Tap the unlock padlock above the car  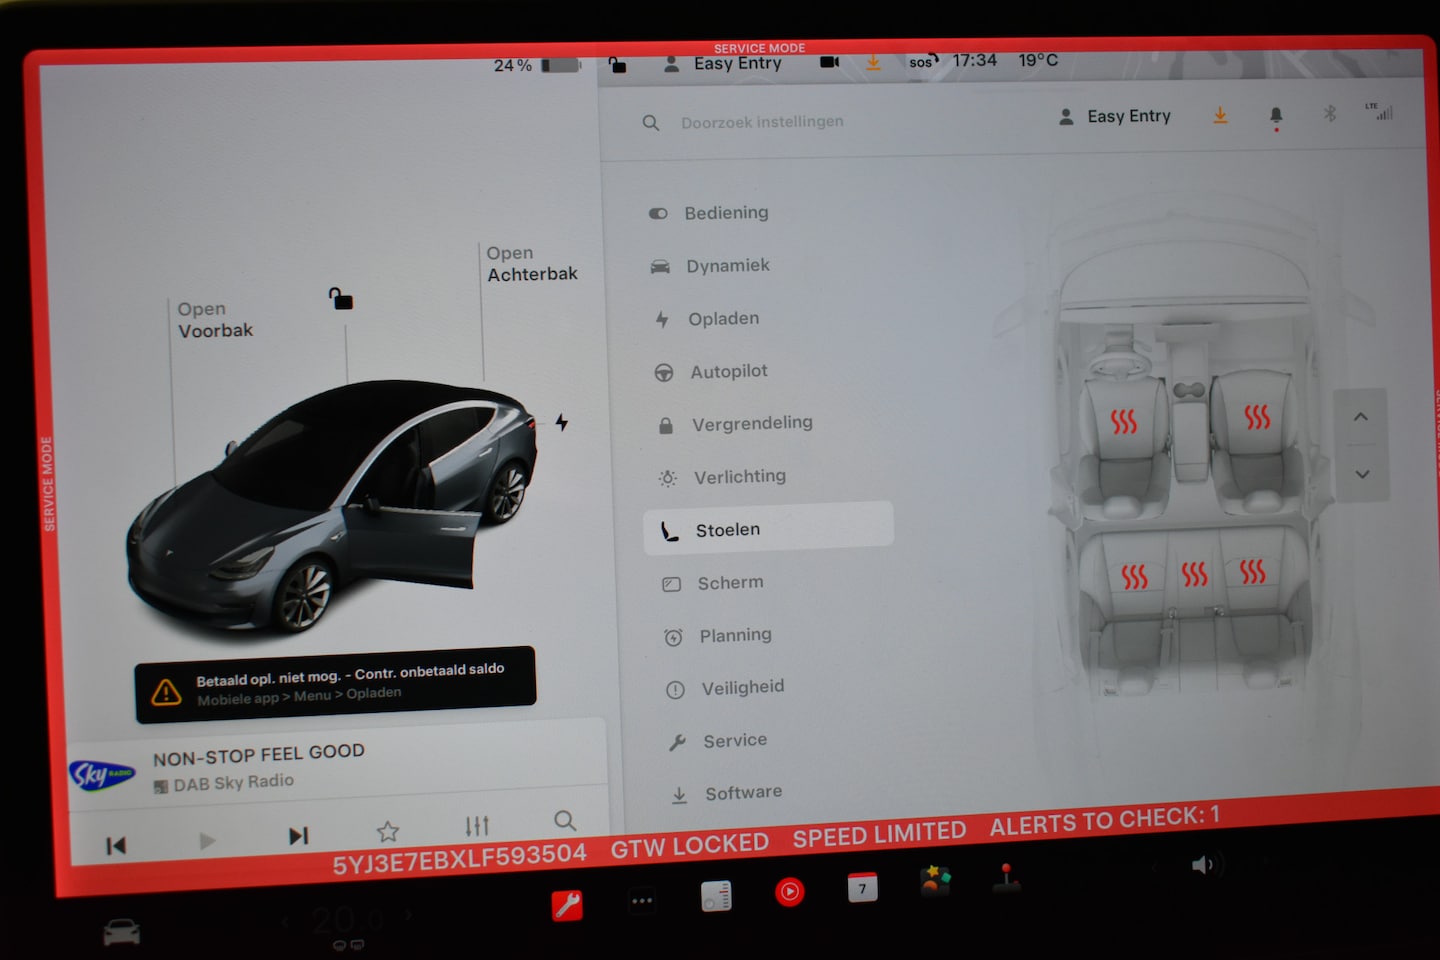click(x=341, y=298)
